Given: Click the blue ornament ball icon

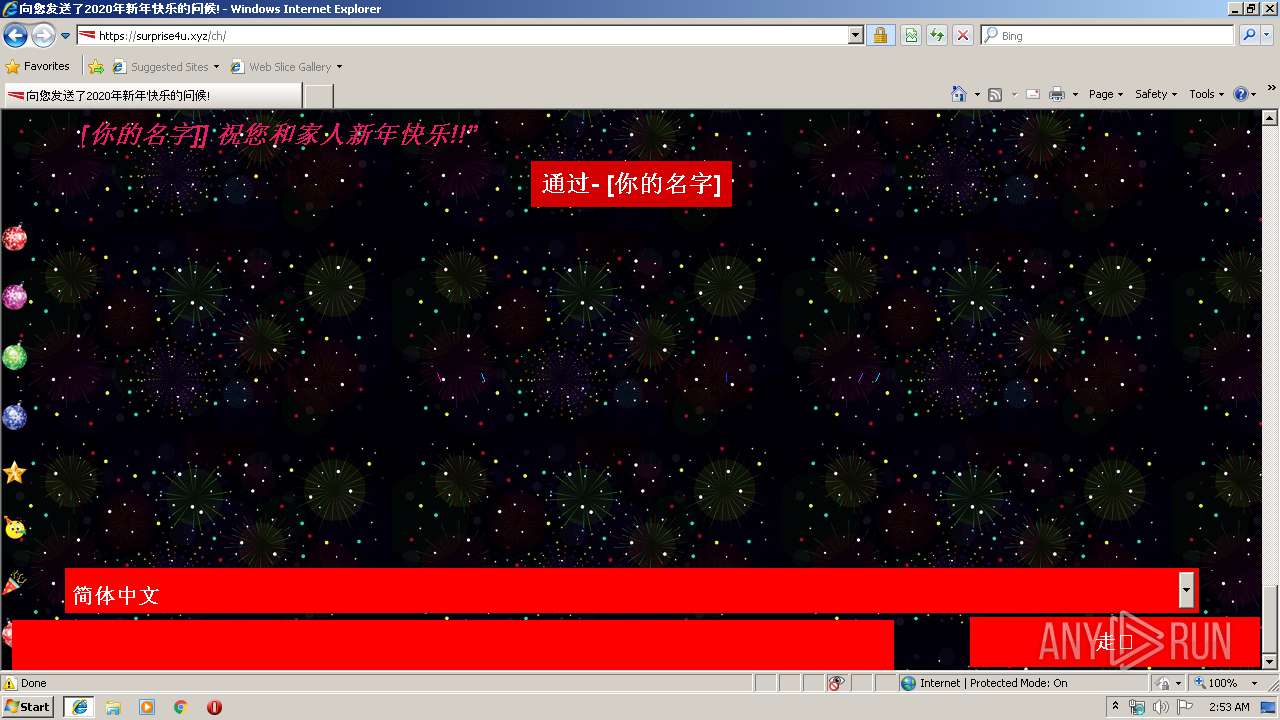Looking at the screenshot, I should click(14, 416).
